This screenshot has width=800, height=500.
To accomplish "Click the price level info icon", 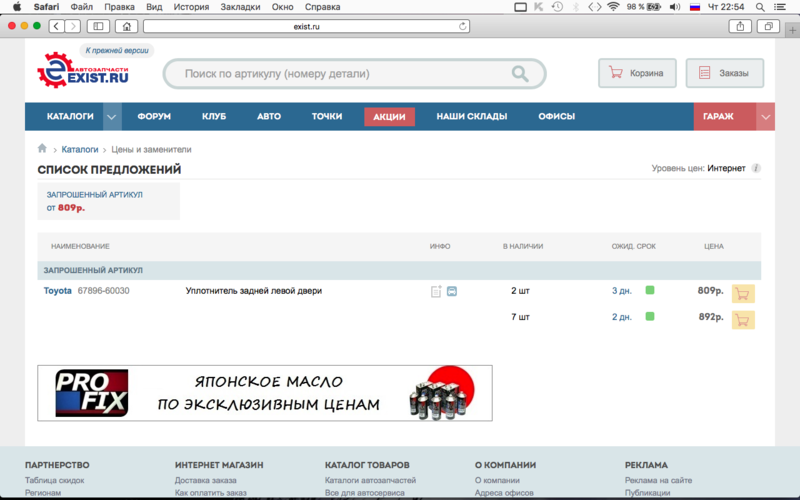I will point(756,168).
